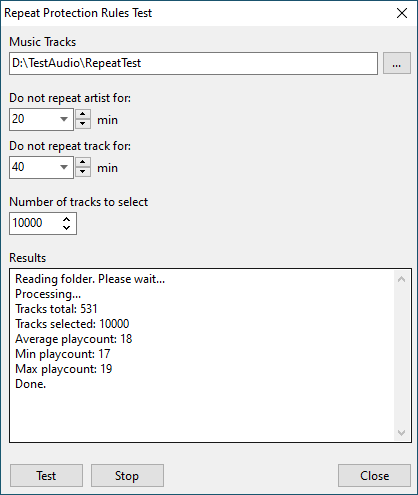The width and height of the screenshot is (418, 495).
Task: Decrease repeat track minutes with down arrow
Action: click(x=83, y=172)
